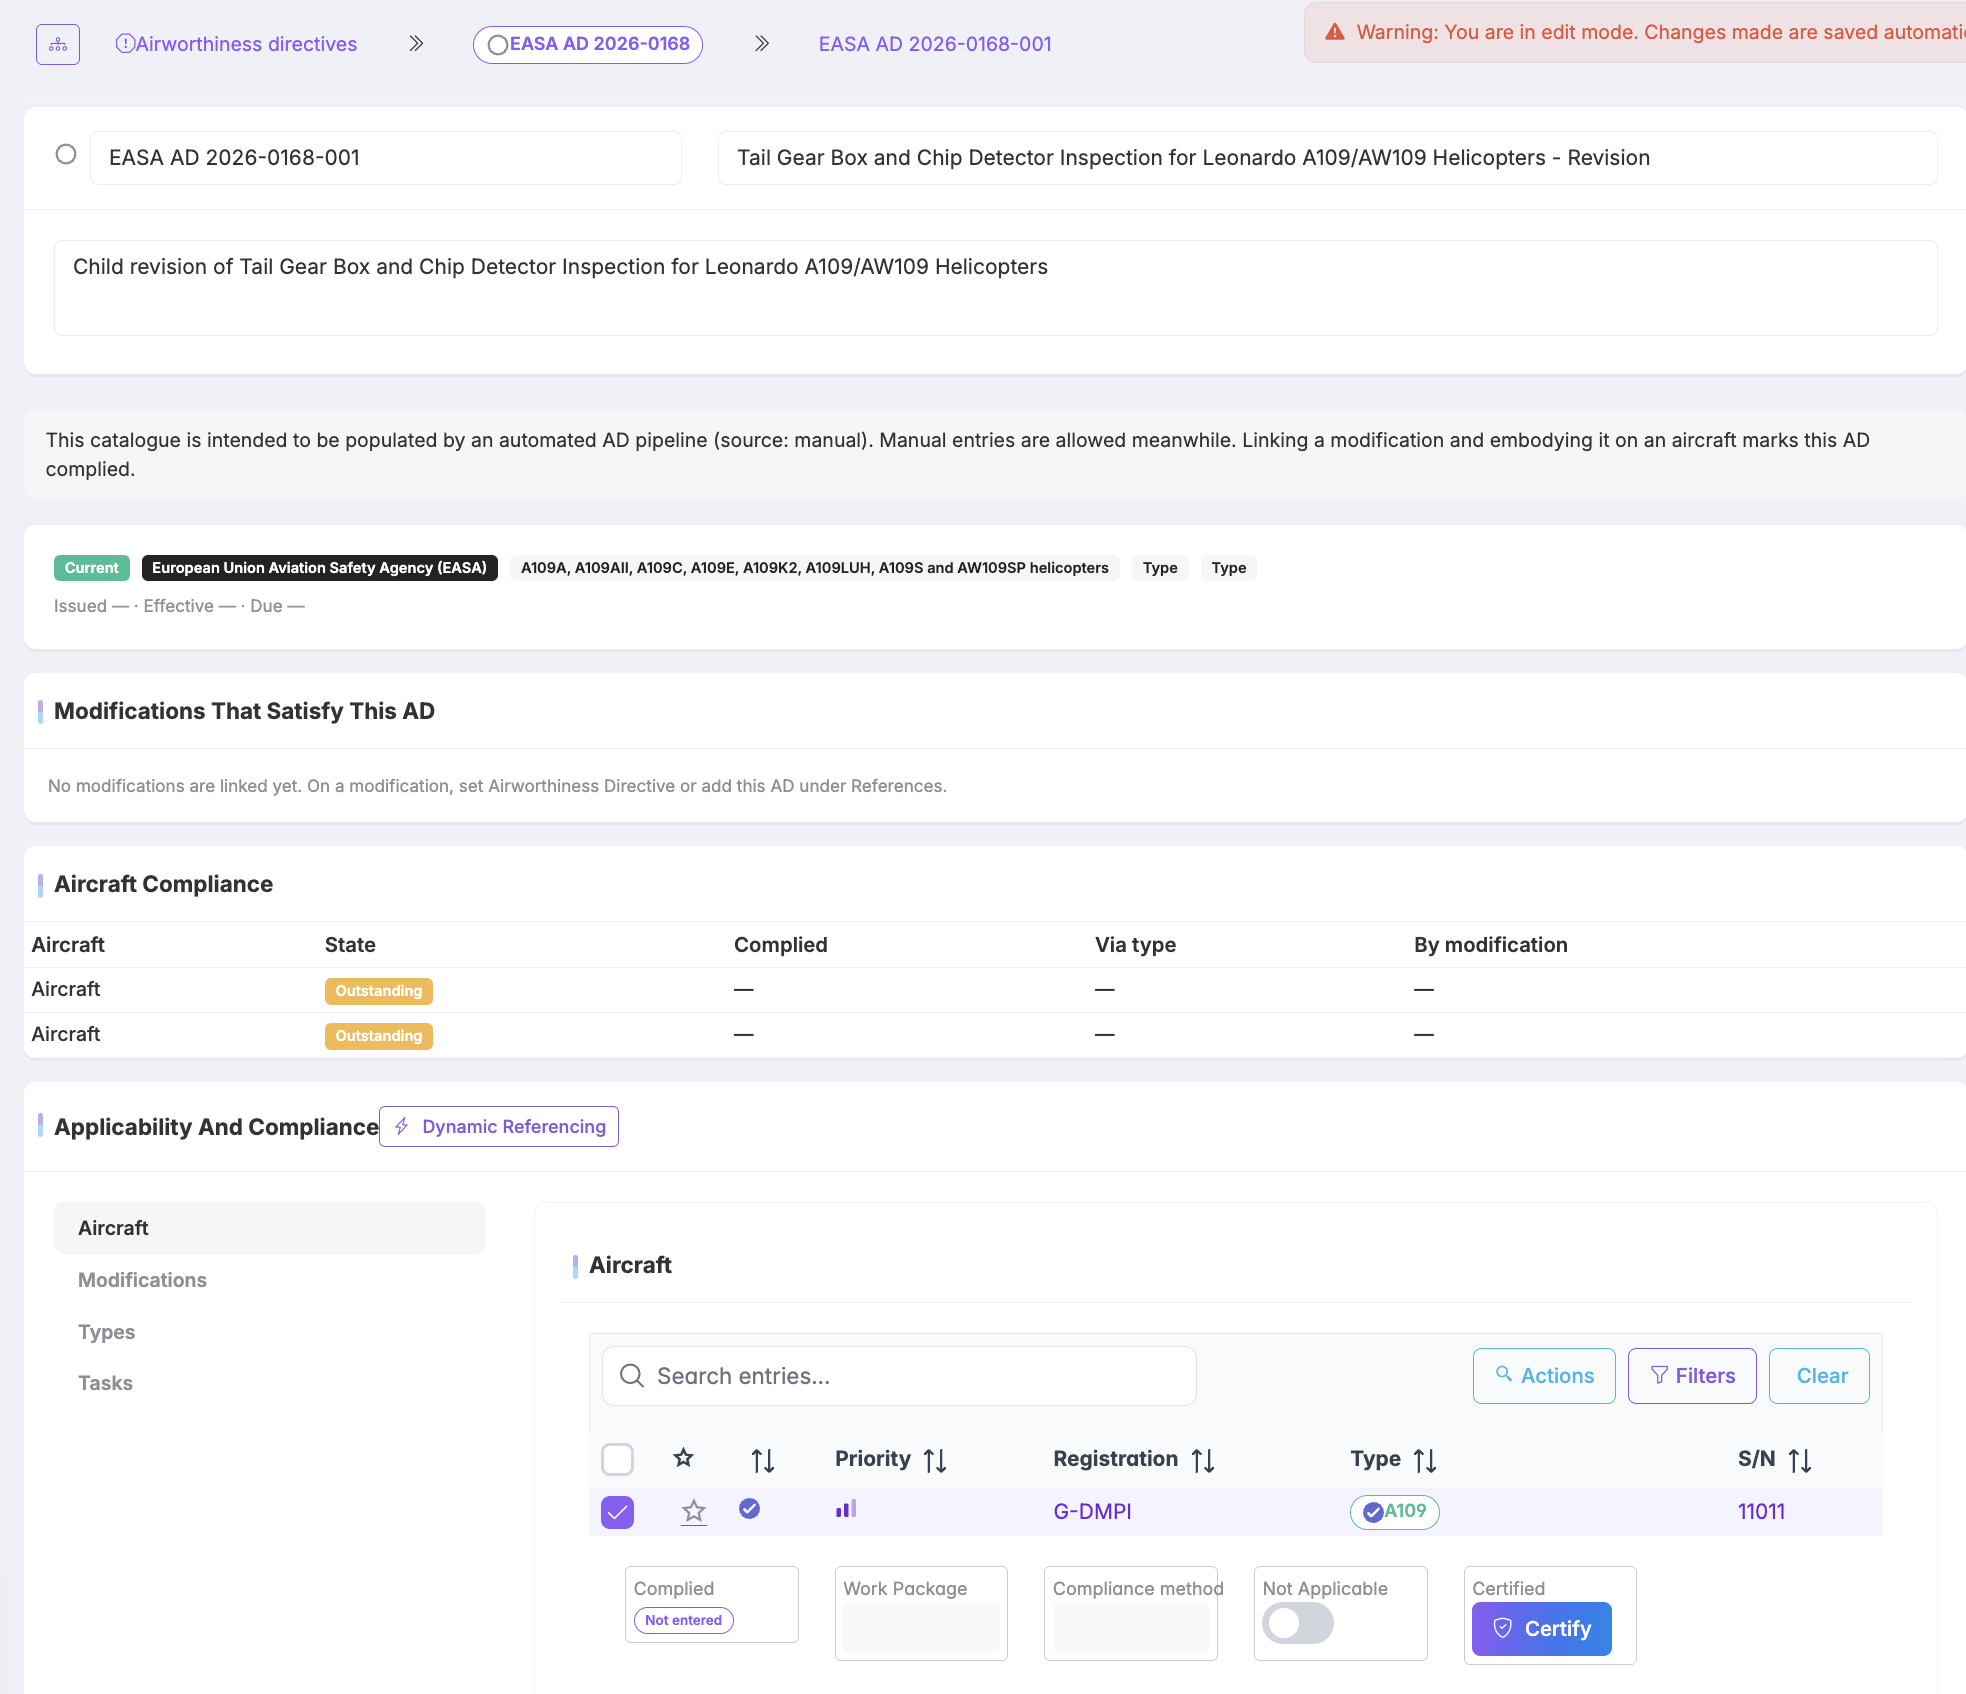The image size is (1966, 1694).
Task: Sort by Type column arrows
Action: pos(1425,1461)
